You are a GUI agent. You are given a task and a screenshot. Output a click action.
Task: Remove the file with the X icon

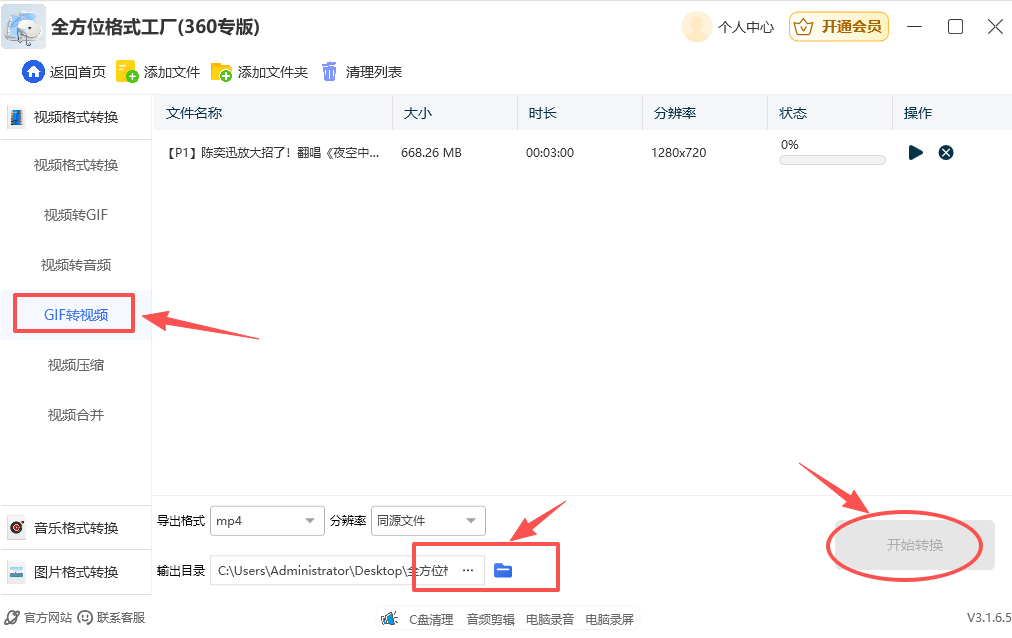[x=946, y=153]
